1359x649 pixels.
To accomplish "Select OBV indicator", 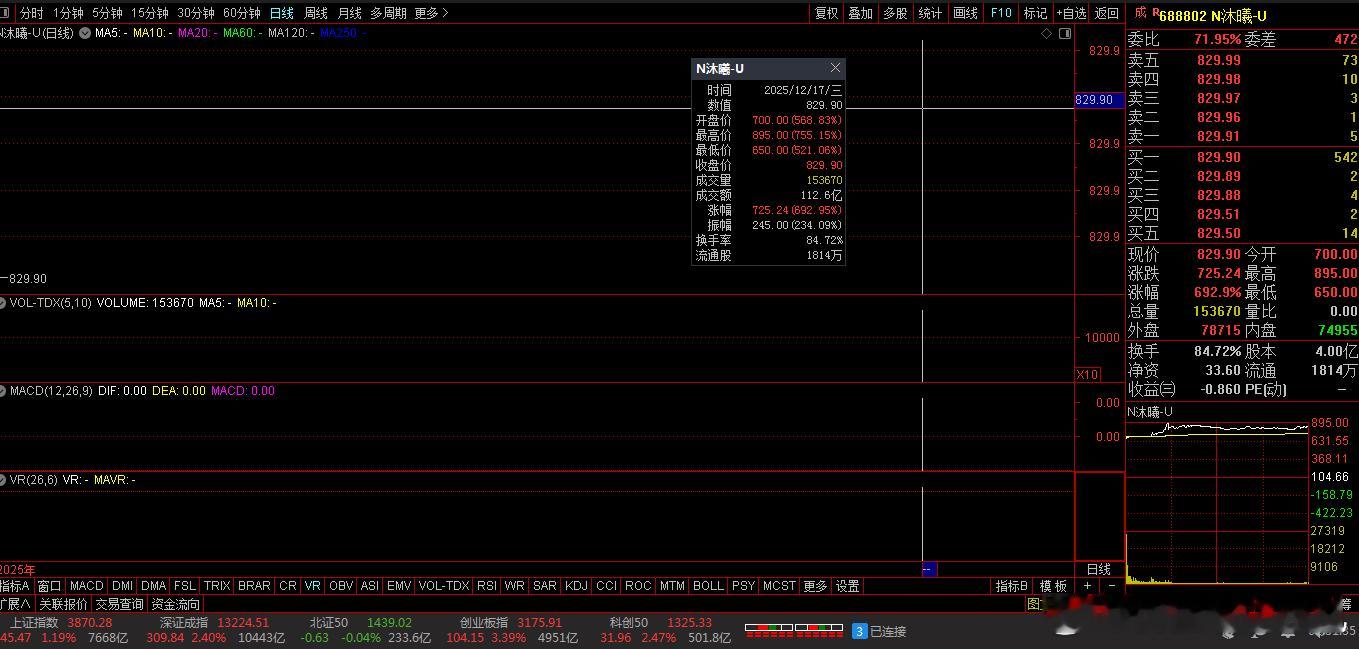I will 341,586.
